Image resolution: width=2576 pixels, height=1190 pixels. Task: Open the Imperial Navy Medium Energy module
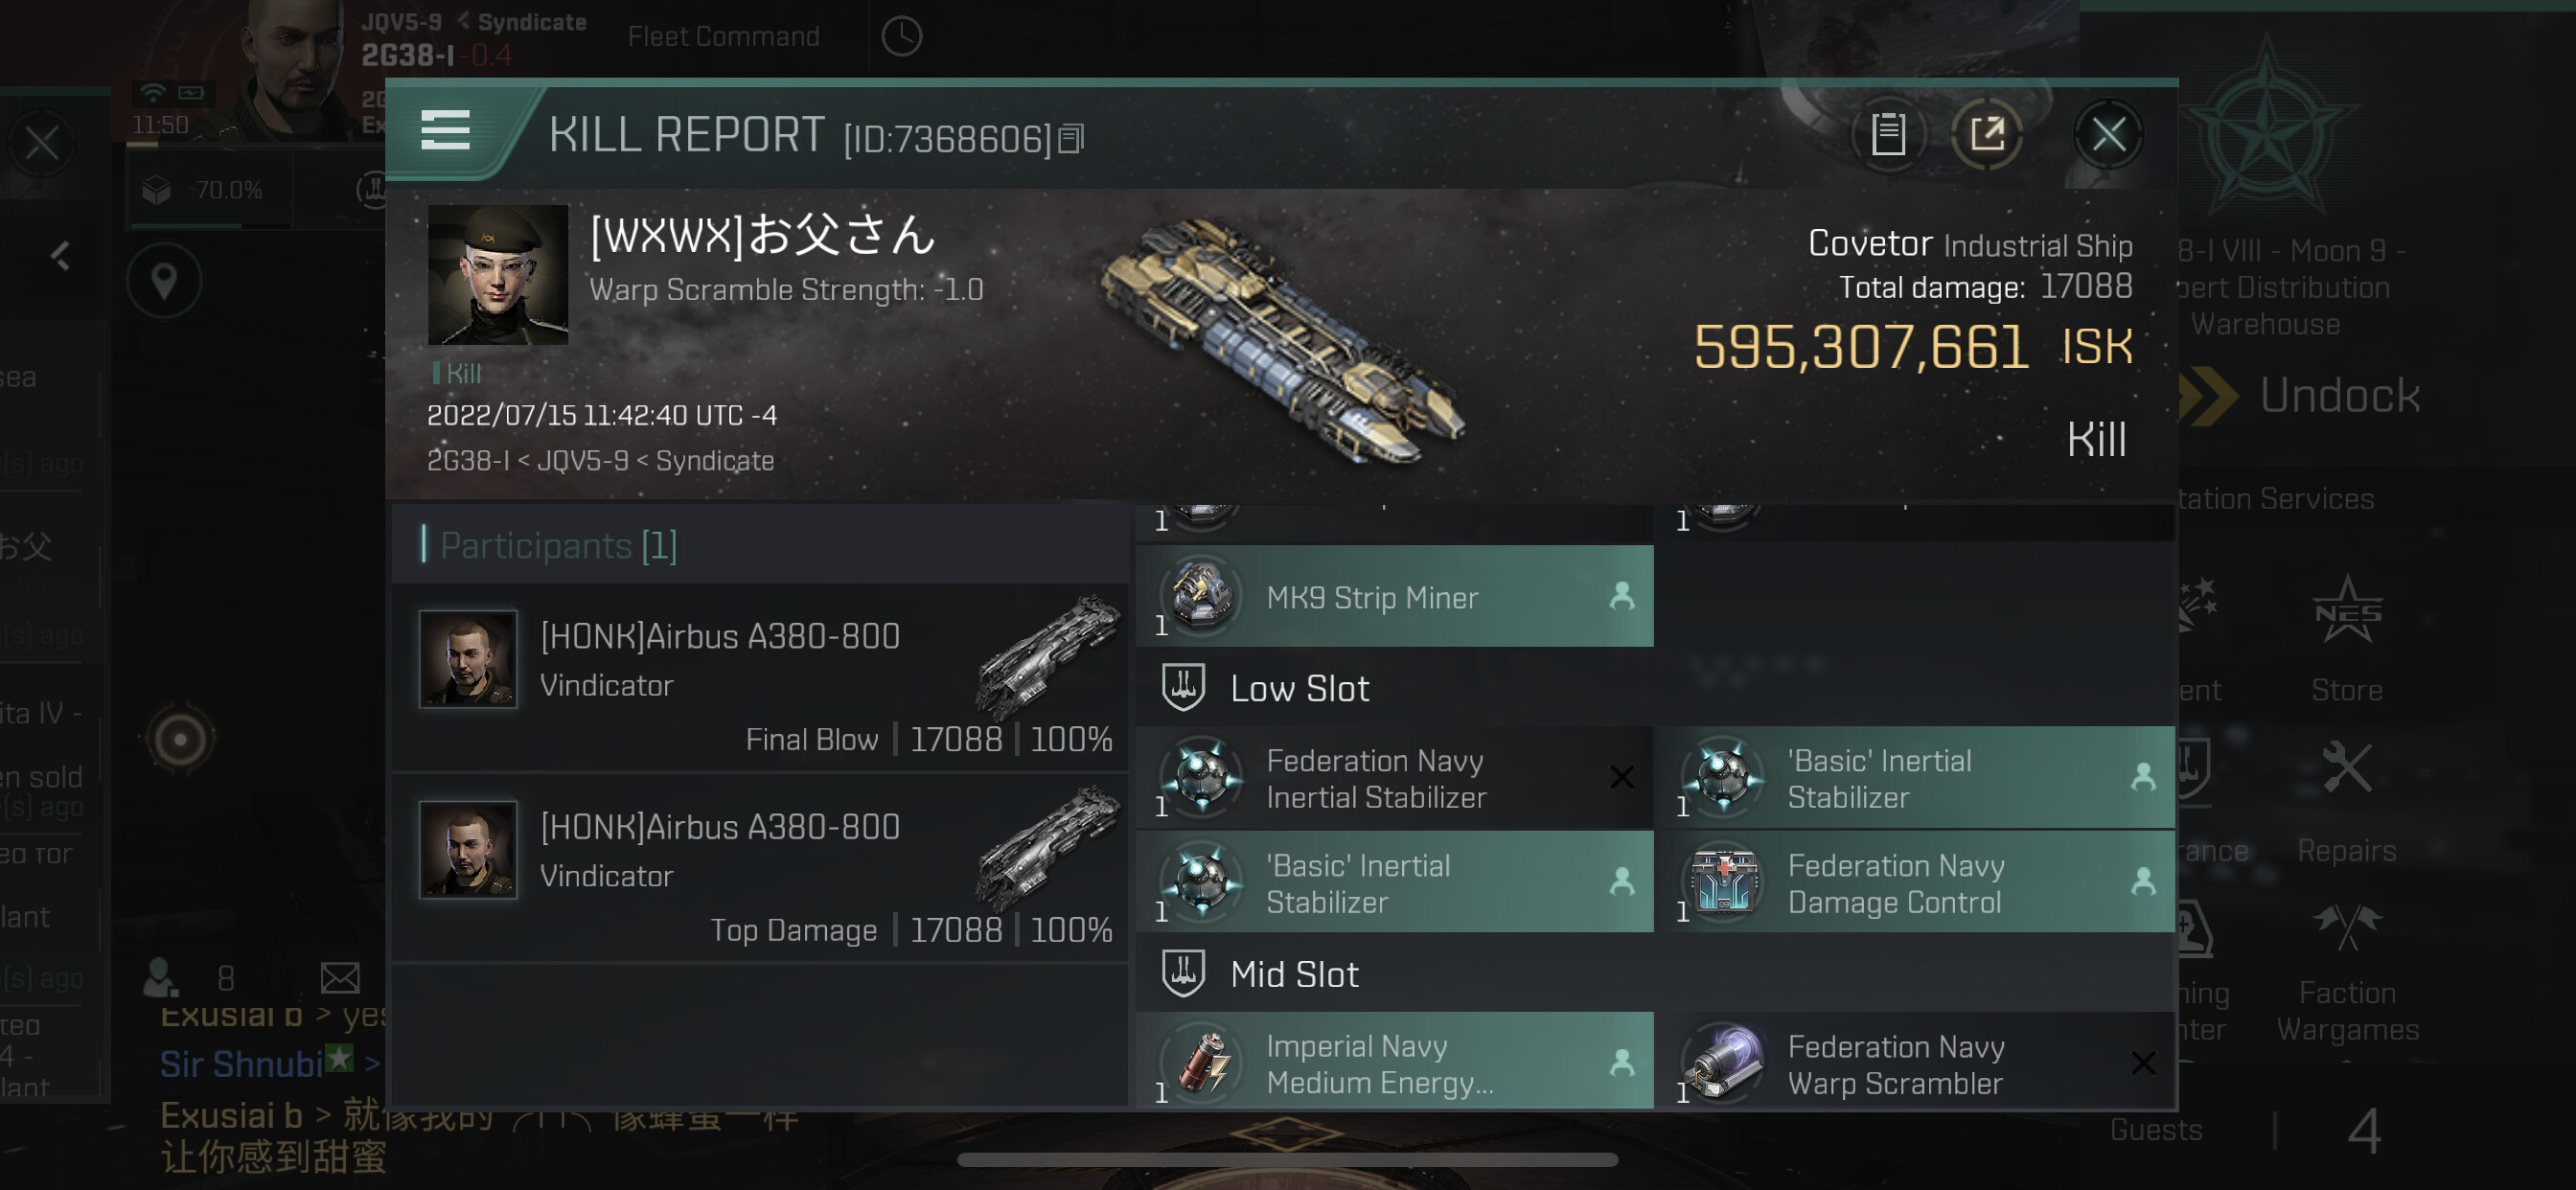(1394, 1062)
